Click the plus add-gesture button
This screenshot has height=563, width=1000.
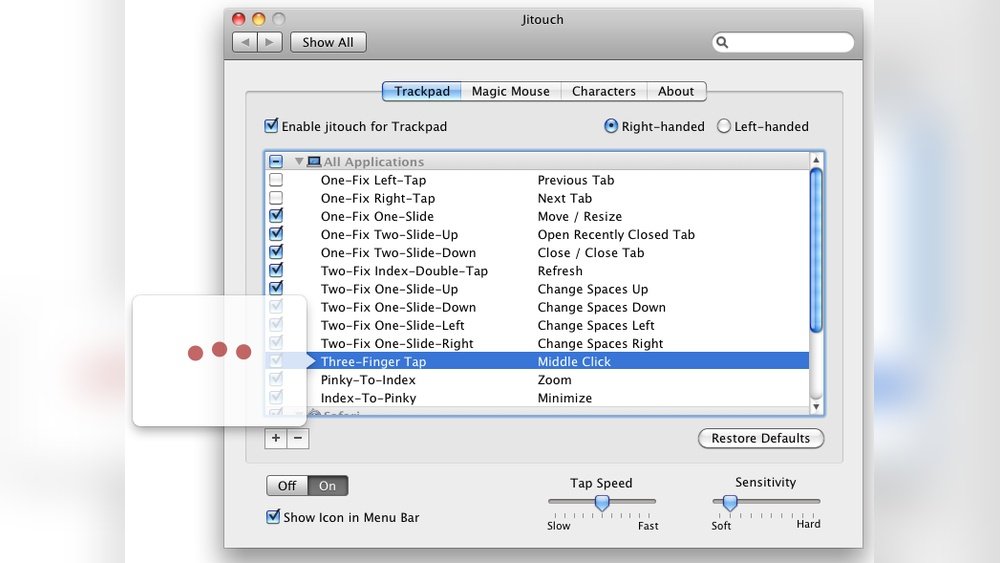click(276, 438)
